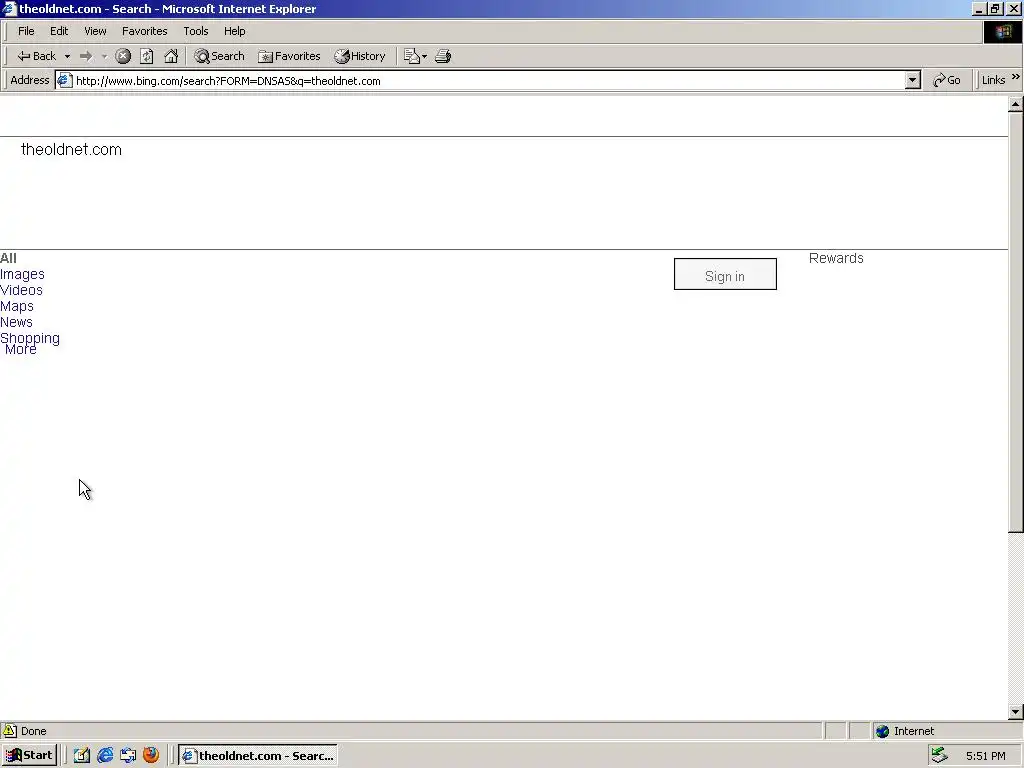Image resolution: width=1024 pixels, height=768 pixels.
Task: Print the page with printer icon
Action: coord(443,56)
